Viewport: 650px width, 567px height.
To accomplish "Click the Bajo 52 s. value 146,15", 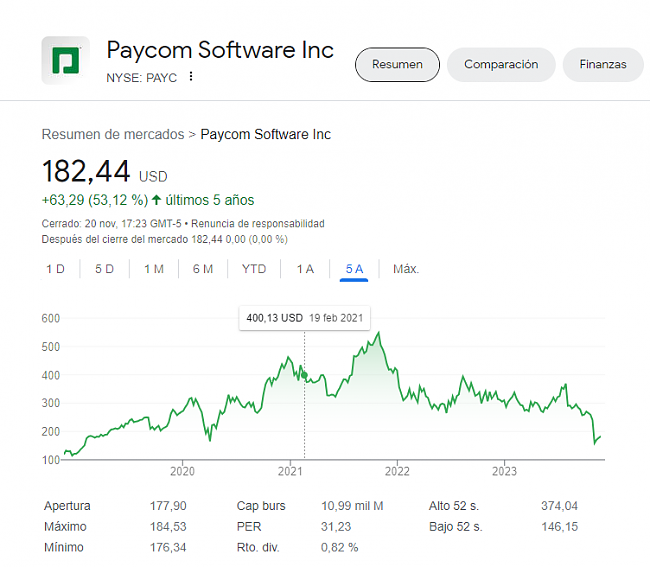I will 559,527.
